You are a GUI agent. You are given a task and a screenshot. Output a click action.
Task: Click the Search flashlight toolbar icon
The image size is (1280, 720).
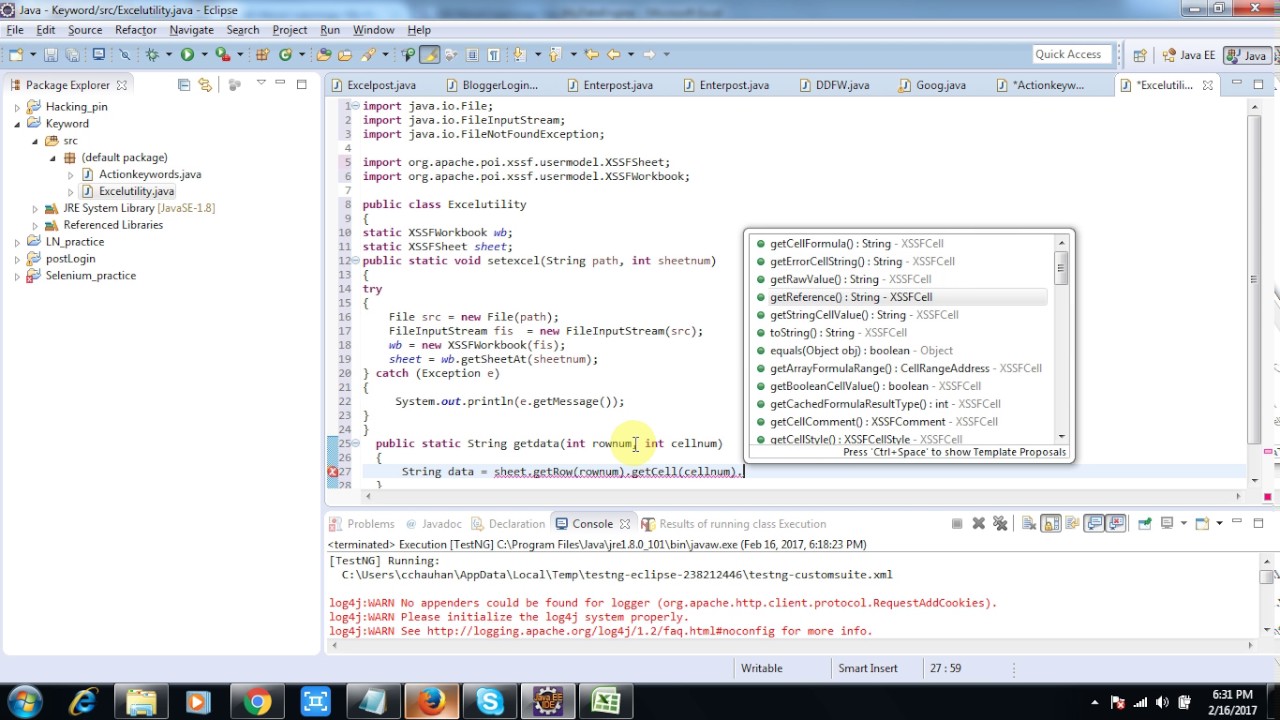coord(368,54)
